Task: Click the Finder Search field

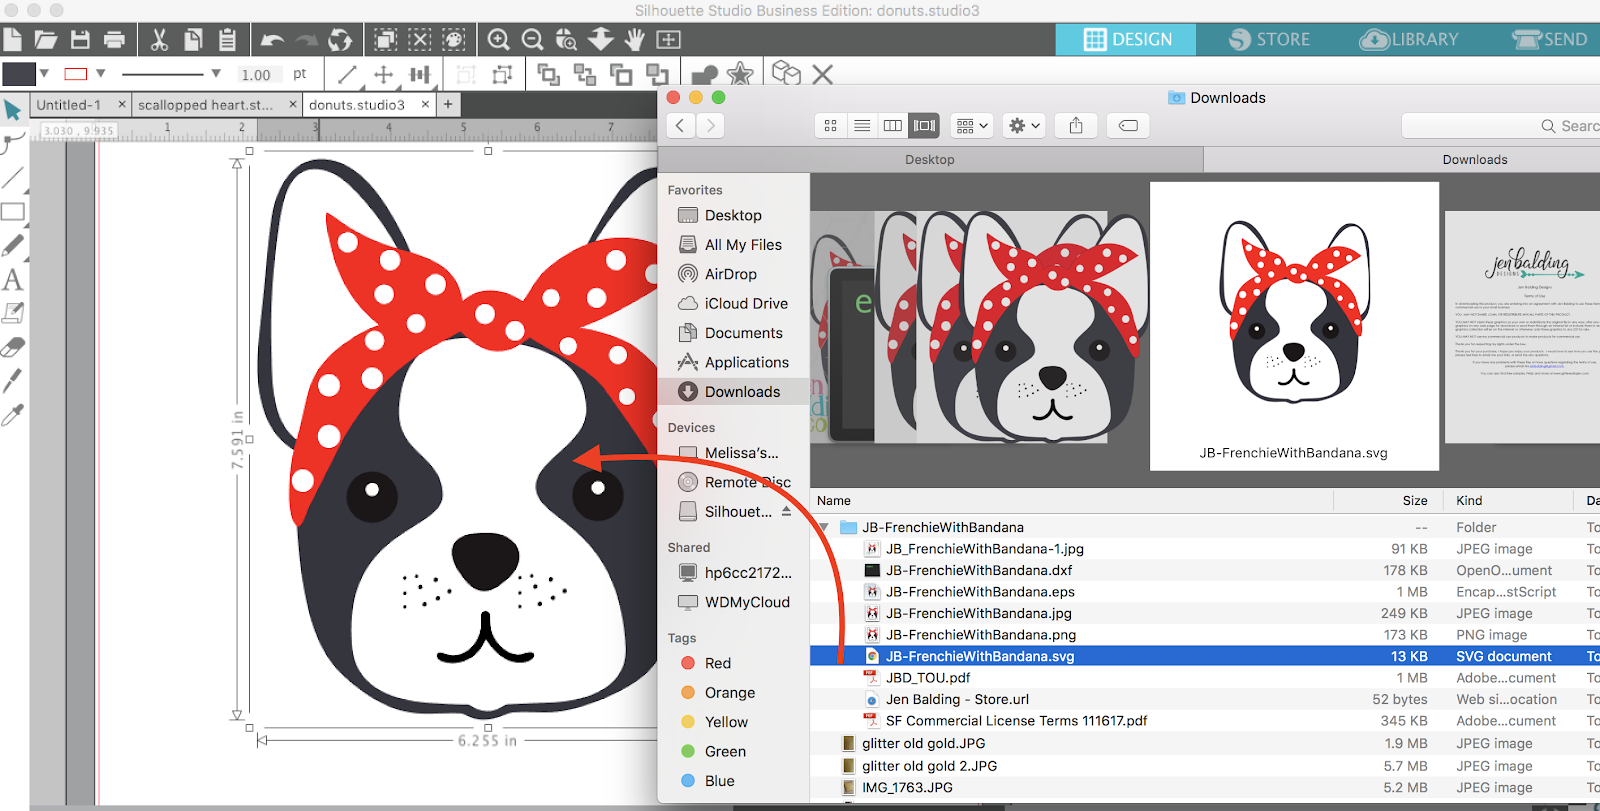Action: [1500, 125]
